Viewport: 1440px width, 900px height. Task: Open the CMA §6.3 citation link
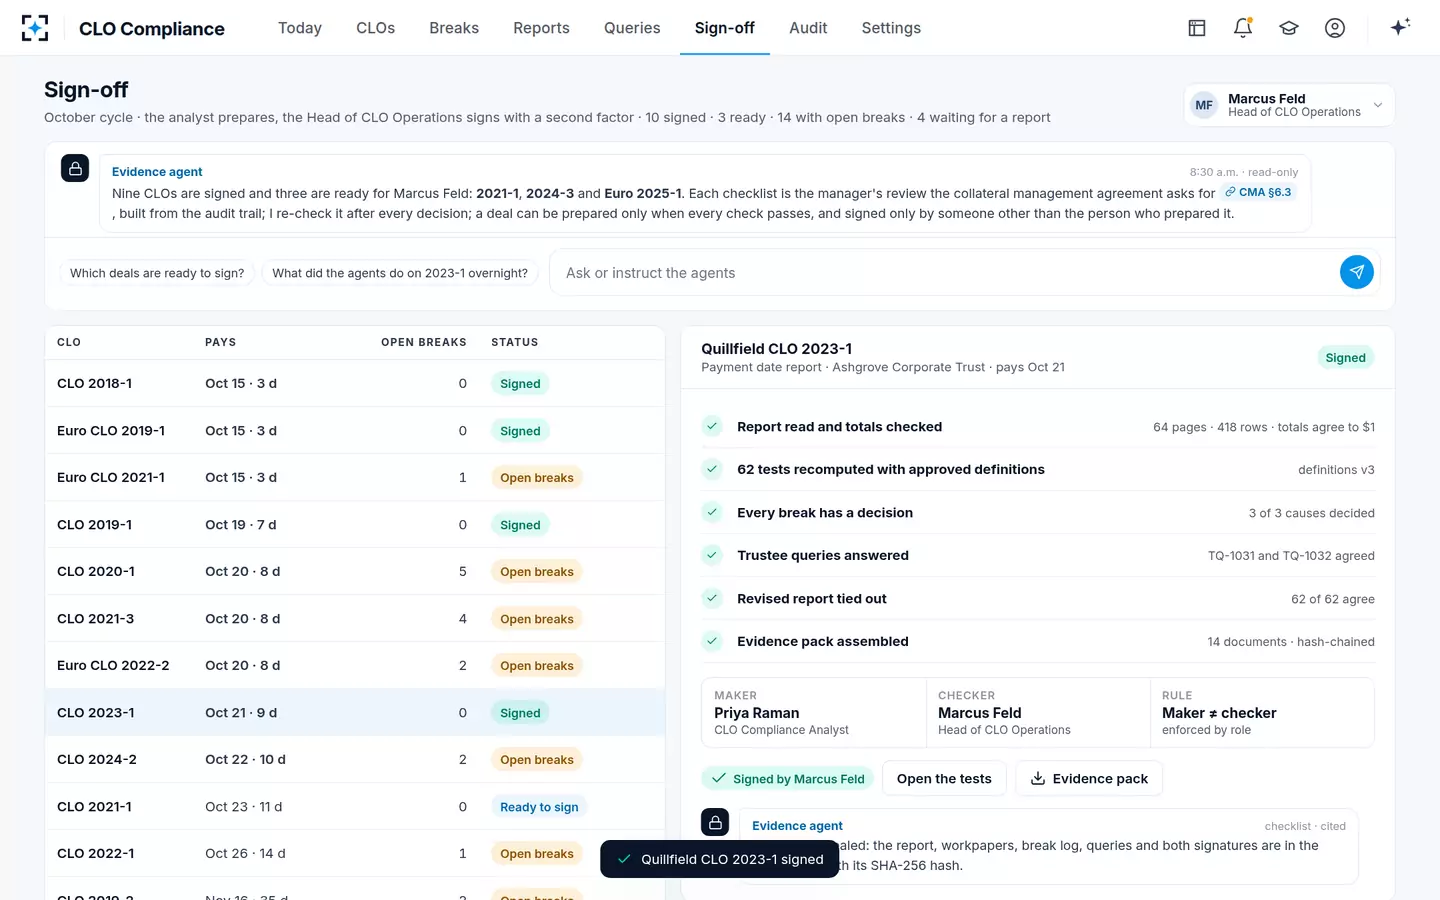point(1259,192)
